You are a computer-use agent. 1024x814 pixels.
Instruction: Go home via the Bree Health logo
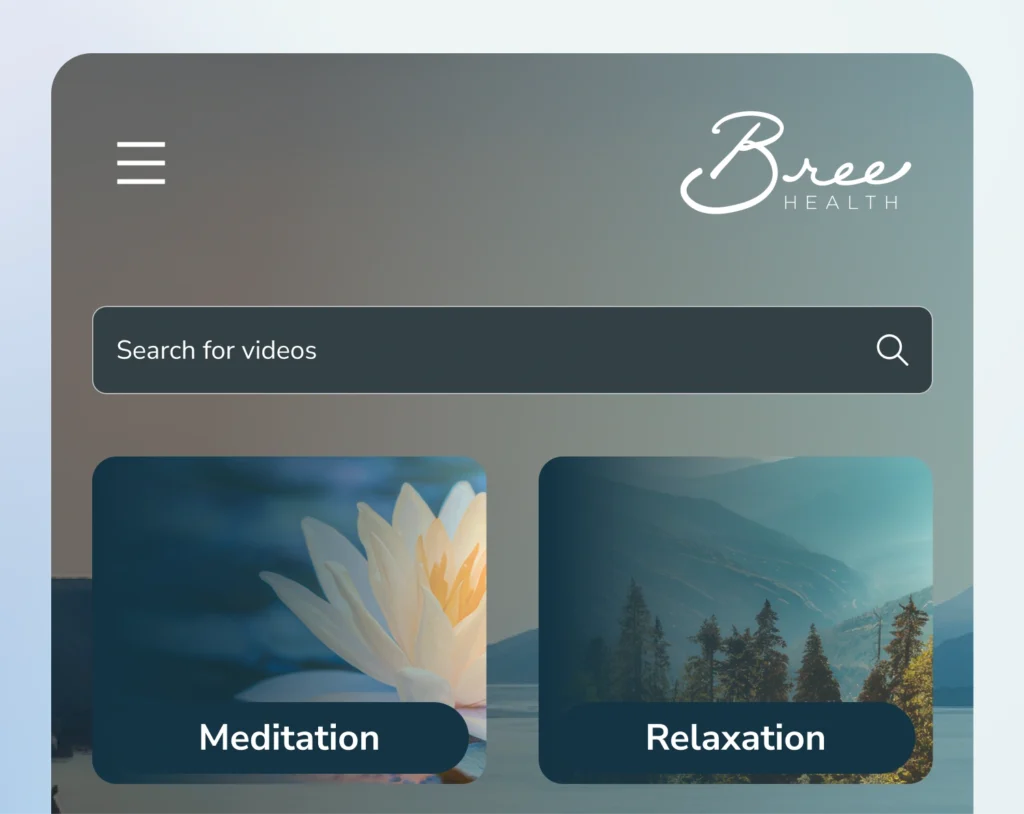coord(795,163)
